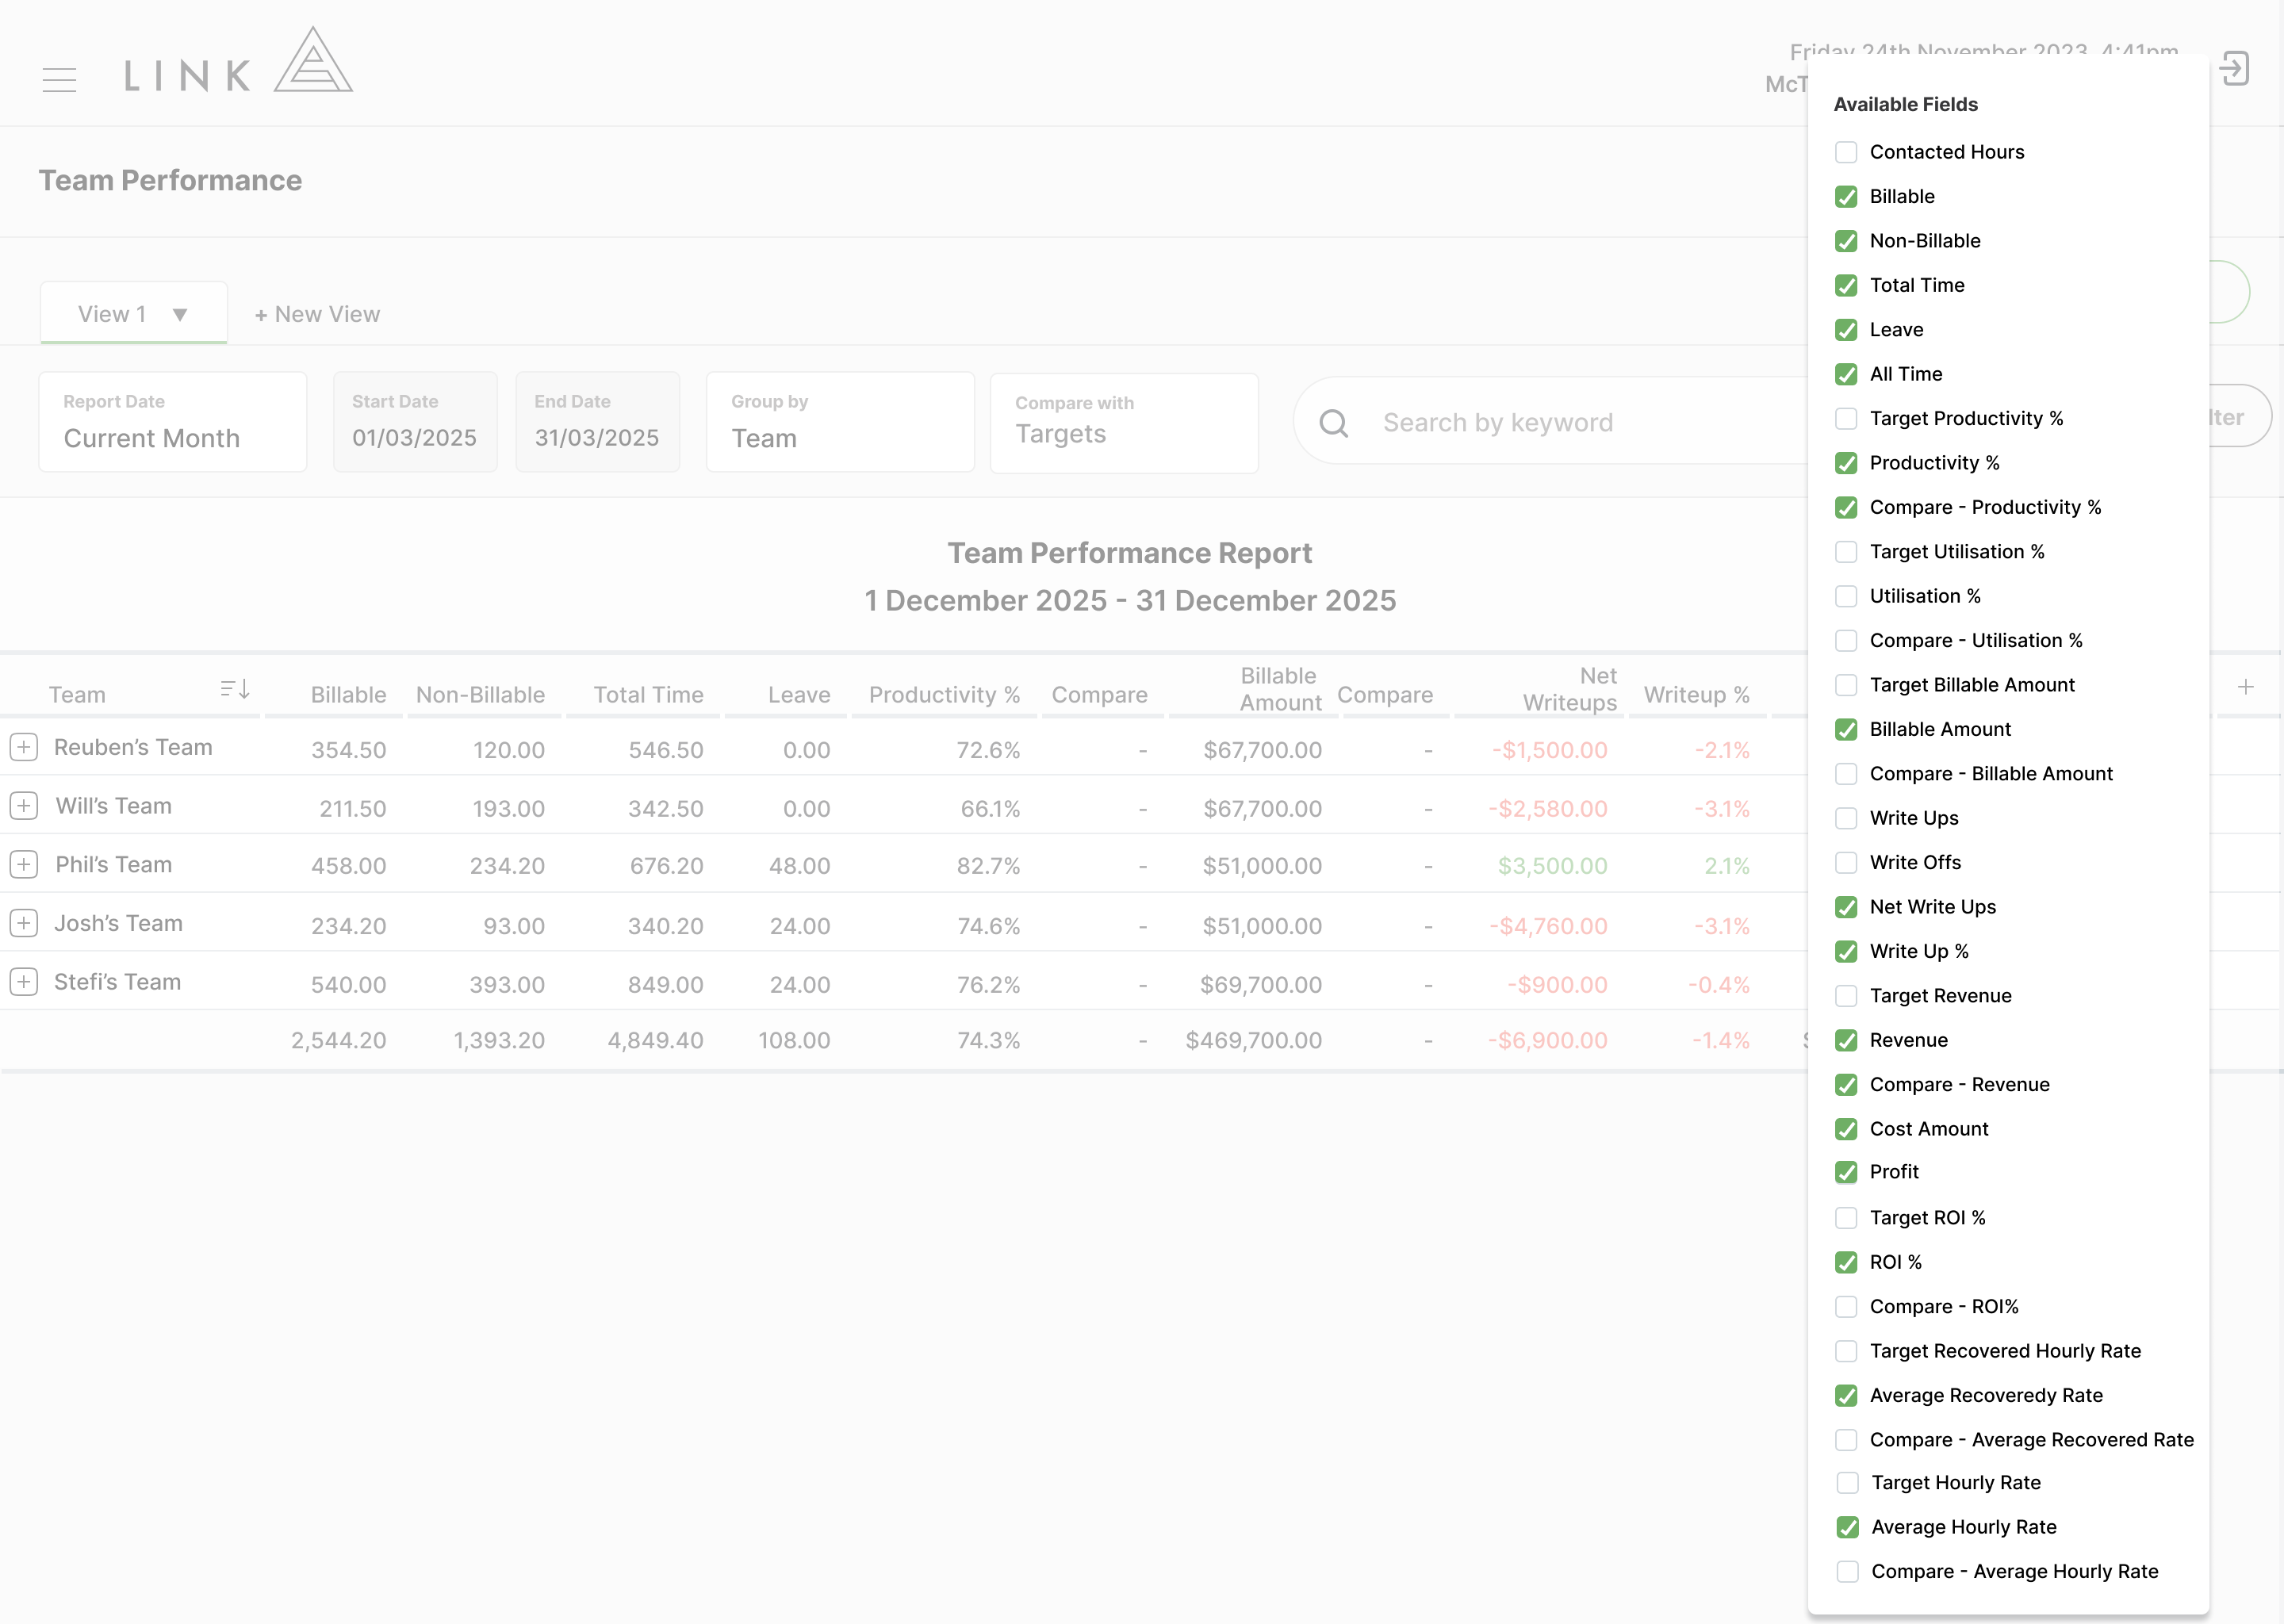Uncheck the ROI % field
Screen dimensions: 2284x1624
1846,1262
